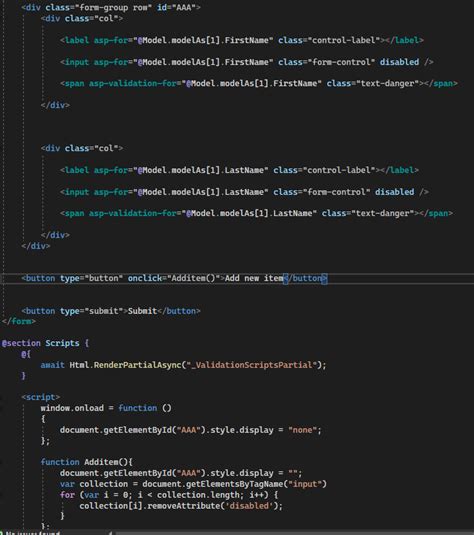Place cursor in 'Add new item' button text
This screenshot has height=535, width=474.
coord(254,278)
